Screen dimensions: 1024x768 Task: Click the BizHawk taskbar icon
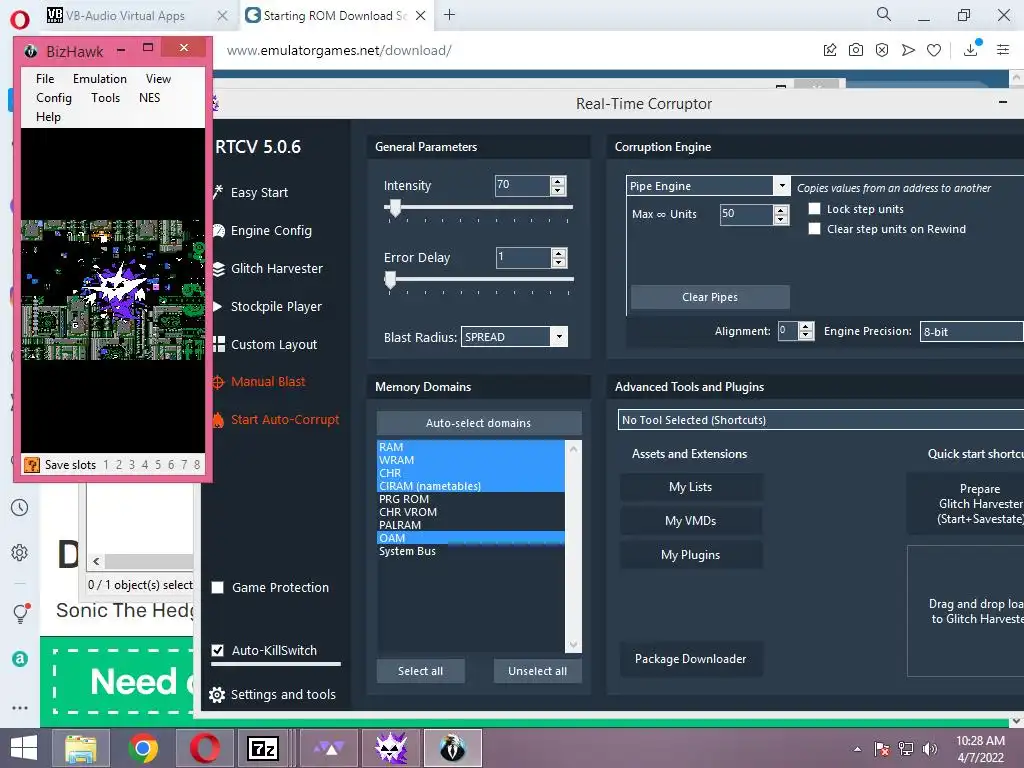click(x=453, y=748)
